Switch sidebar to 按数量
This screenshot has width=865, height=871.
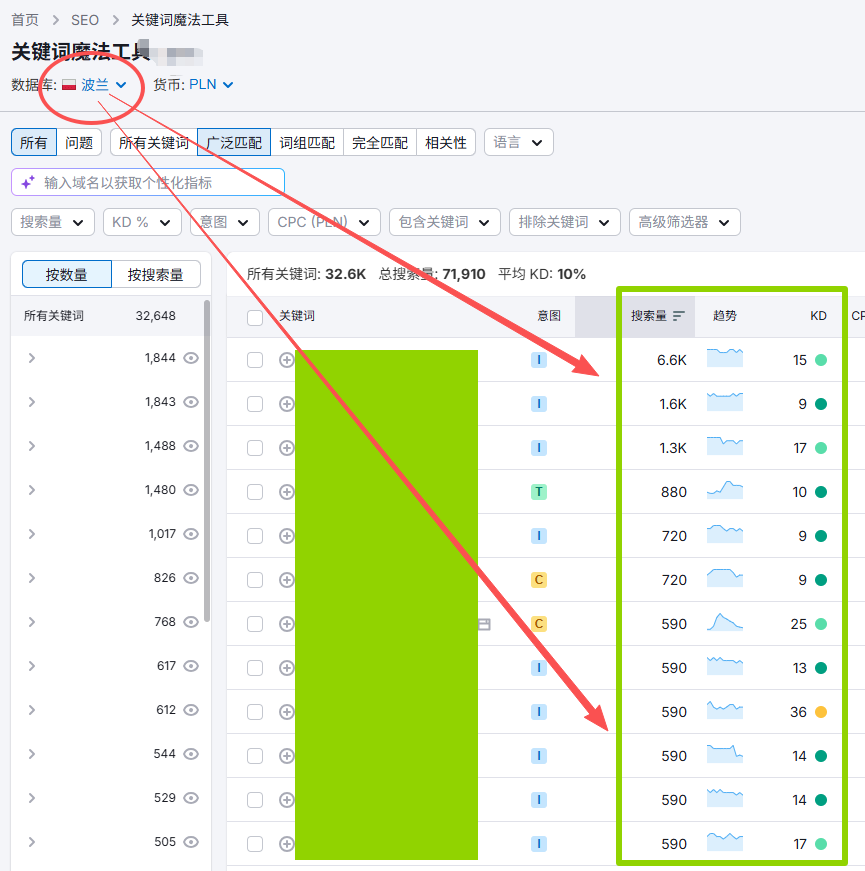(67, 274)
